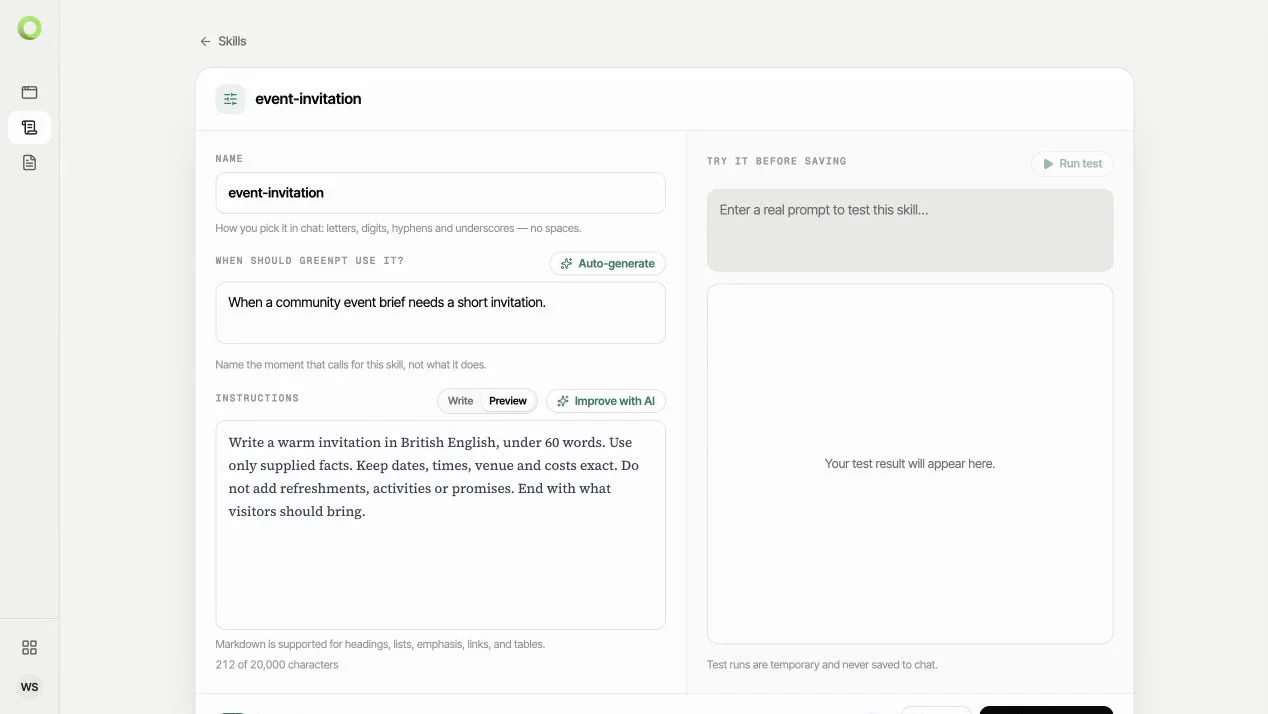The width and height of the screenshot is (1268, 714).
Task: Open the documents icon in sidebar
Action: pos(29,162)
